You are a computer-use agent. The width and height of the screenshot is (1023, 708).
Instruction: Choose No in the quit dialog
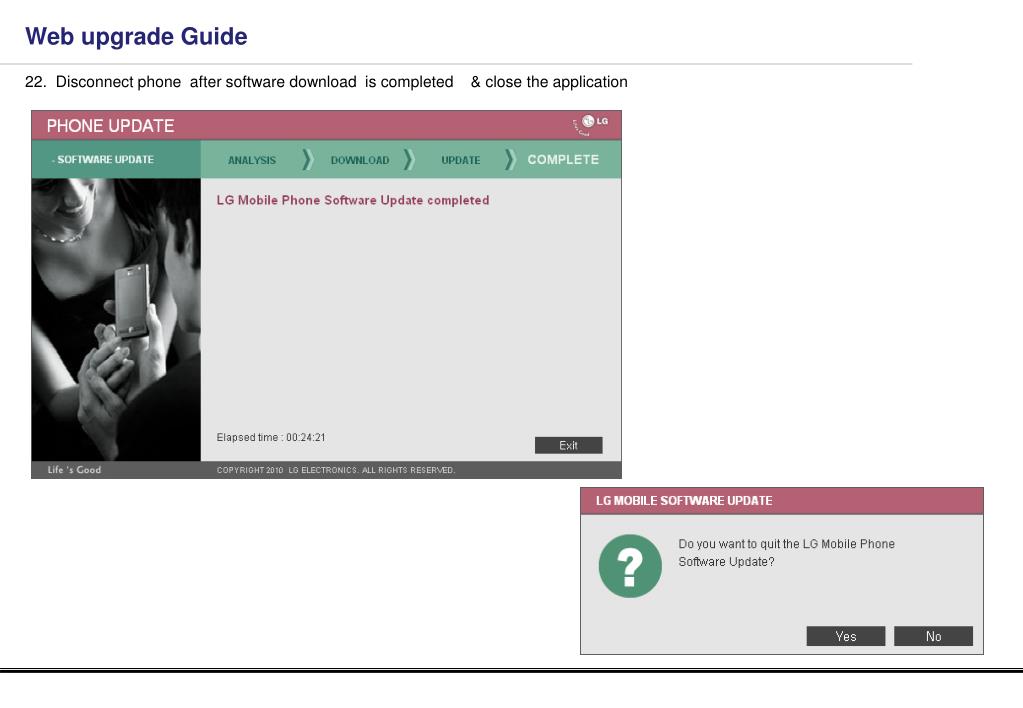click(933, 636)
